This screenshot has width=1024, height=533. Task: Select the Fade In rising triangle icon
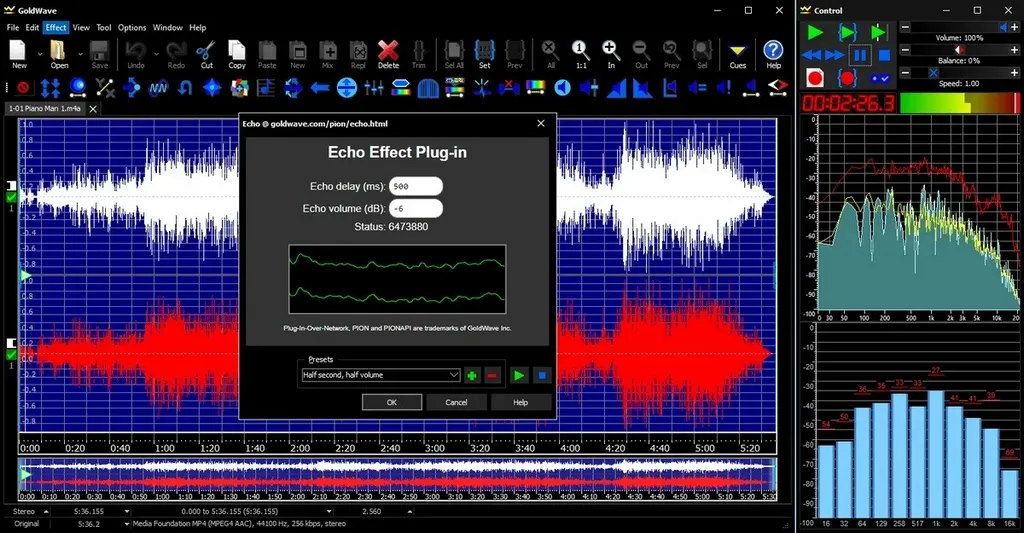pos(616,88)
